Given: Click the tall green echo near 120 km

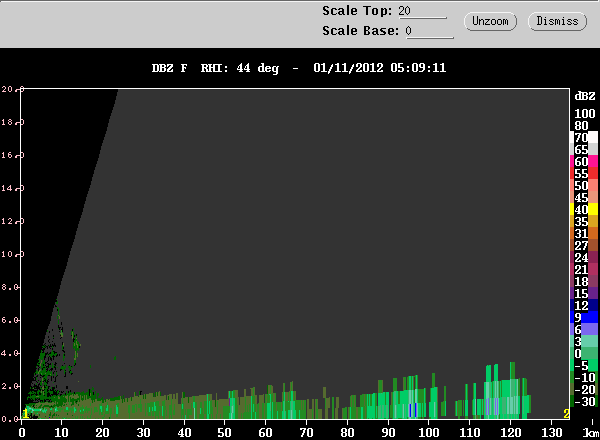Looking at the screenshot, I should tap(512, 388).
